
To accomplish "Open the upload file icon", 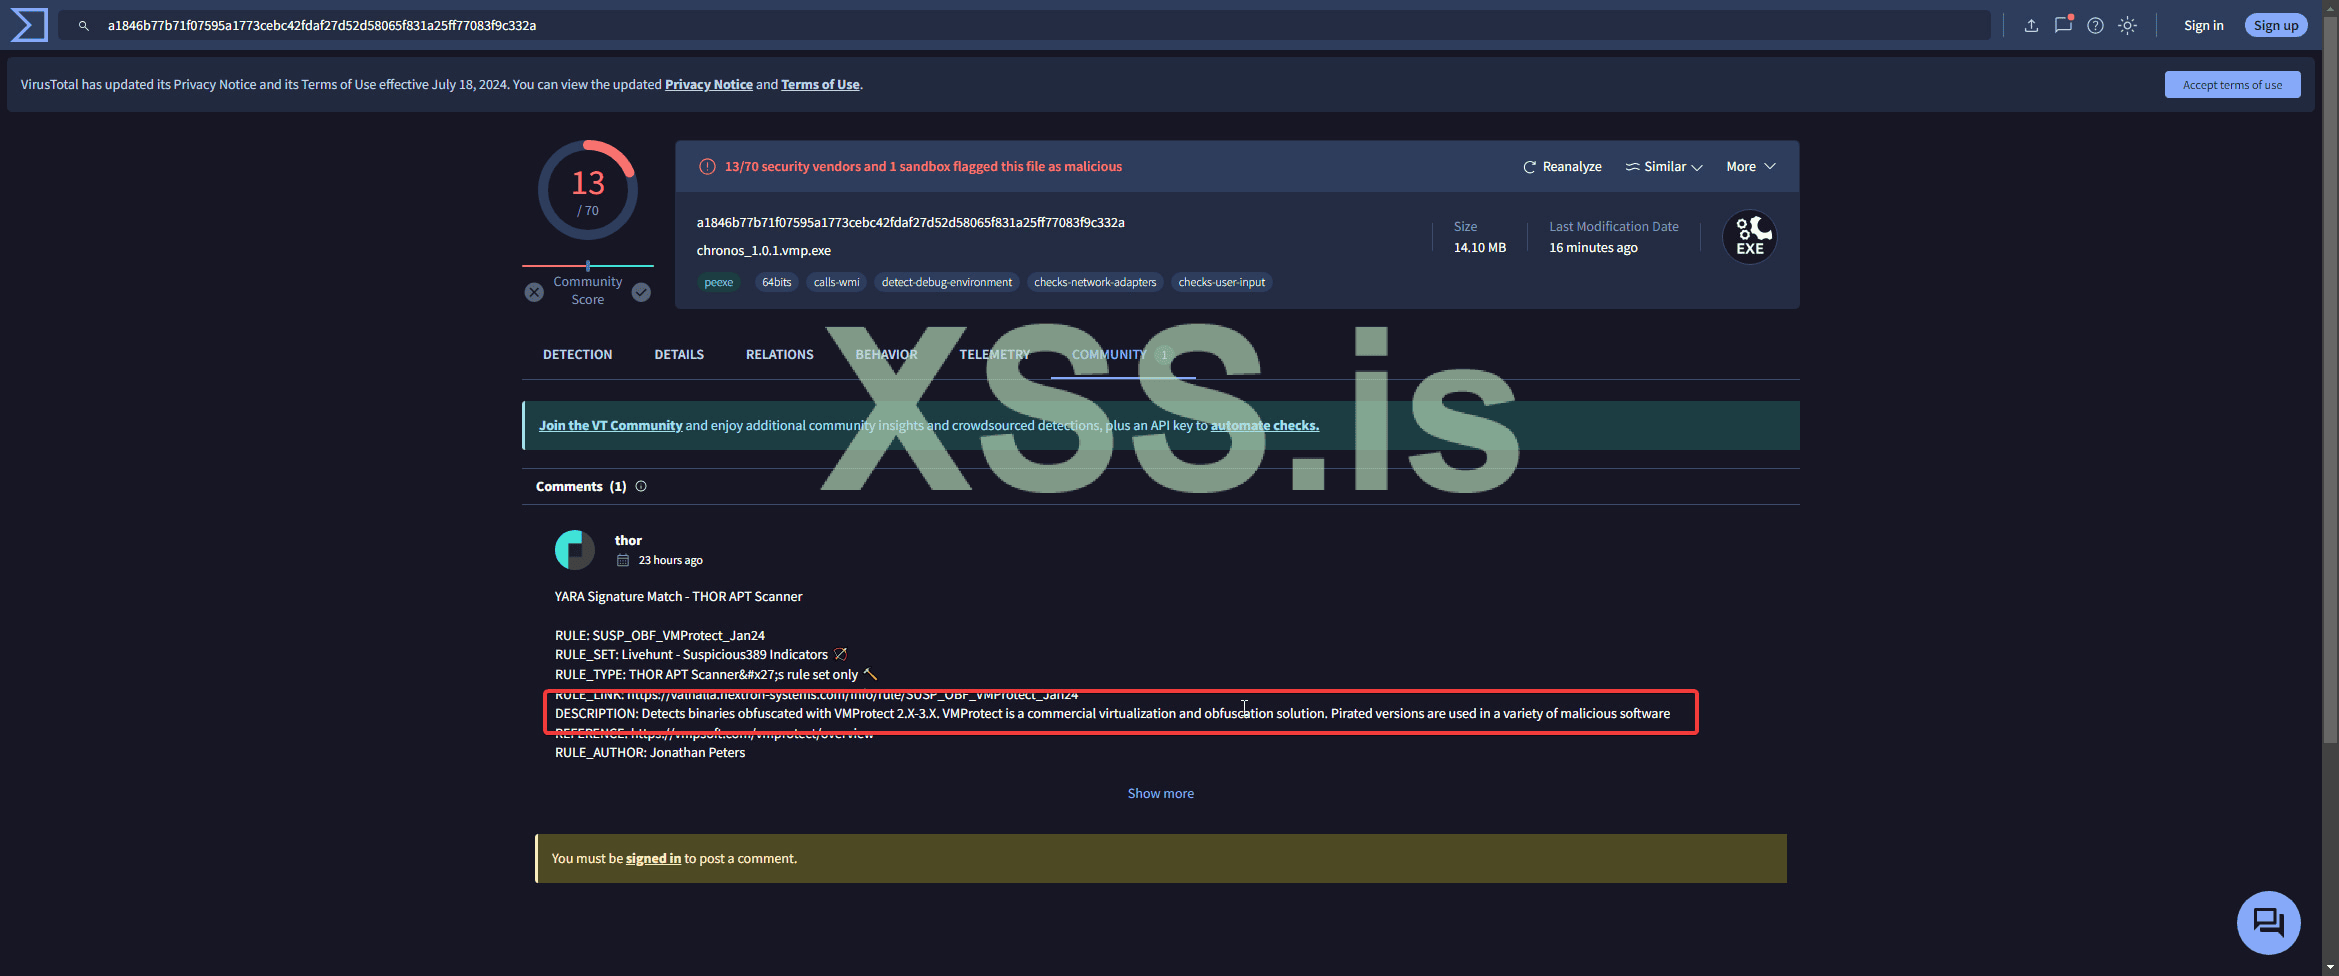I will coord(2031,26).
